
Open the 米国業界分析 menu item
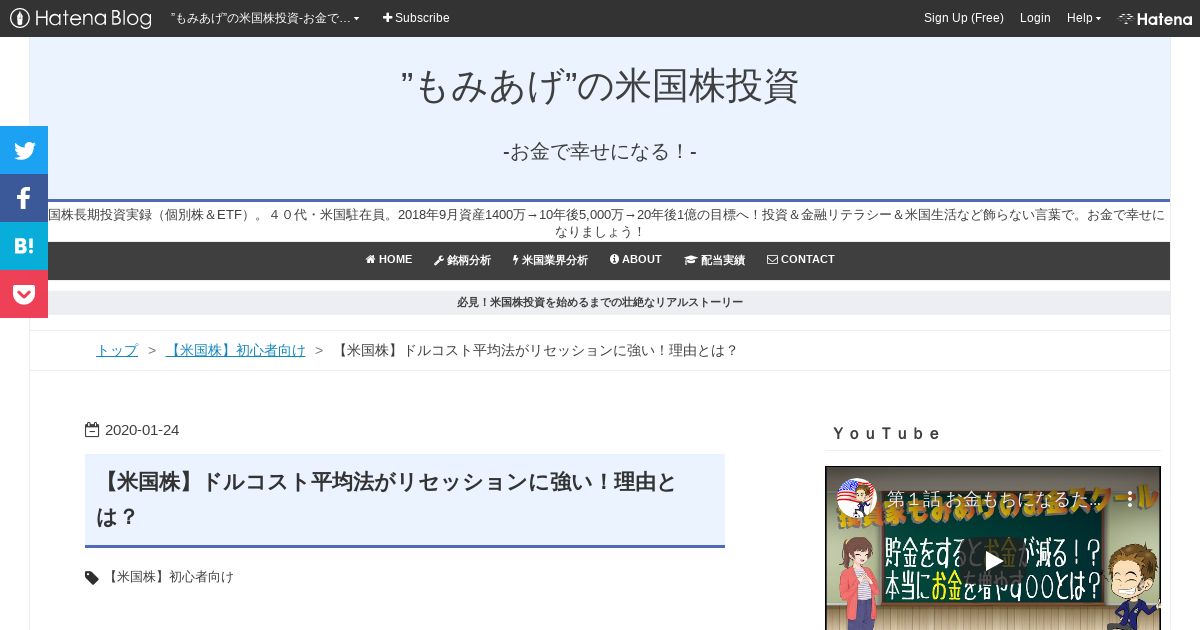[550, 260]
